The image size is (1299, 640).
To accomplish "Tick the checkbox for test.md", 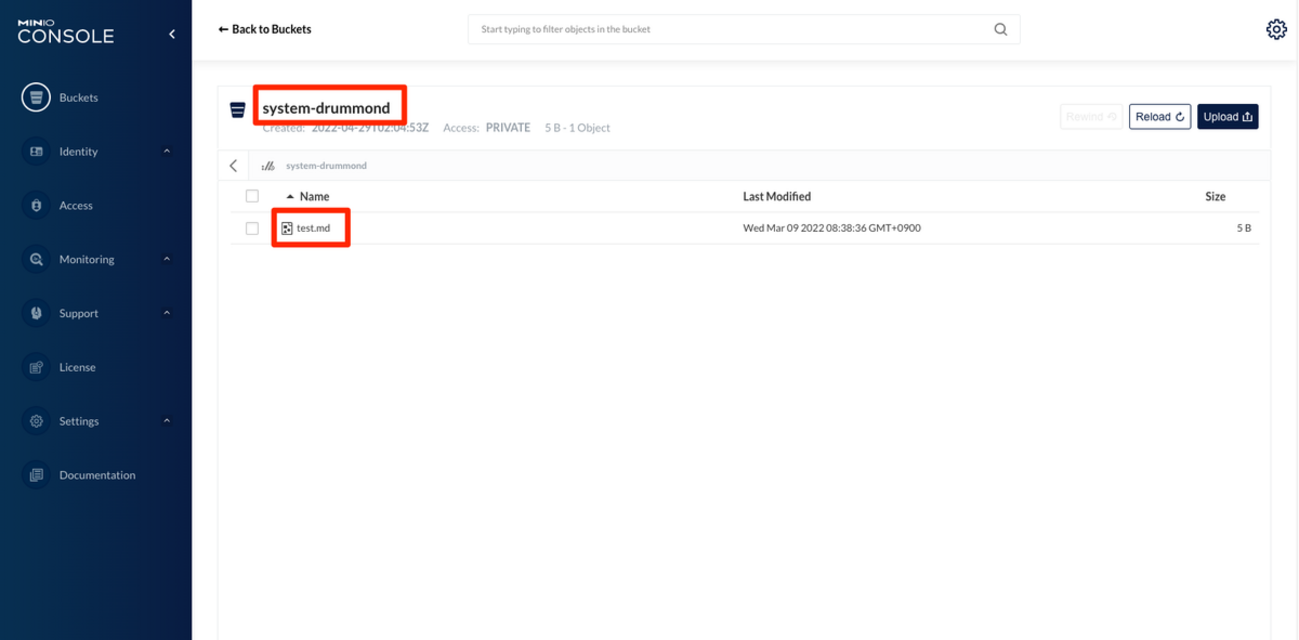I will pyautogui.click(x=252, y=229).
